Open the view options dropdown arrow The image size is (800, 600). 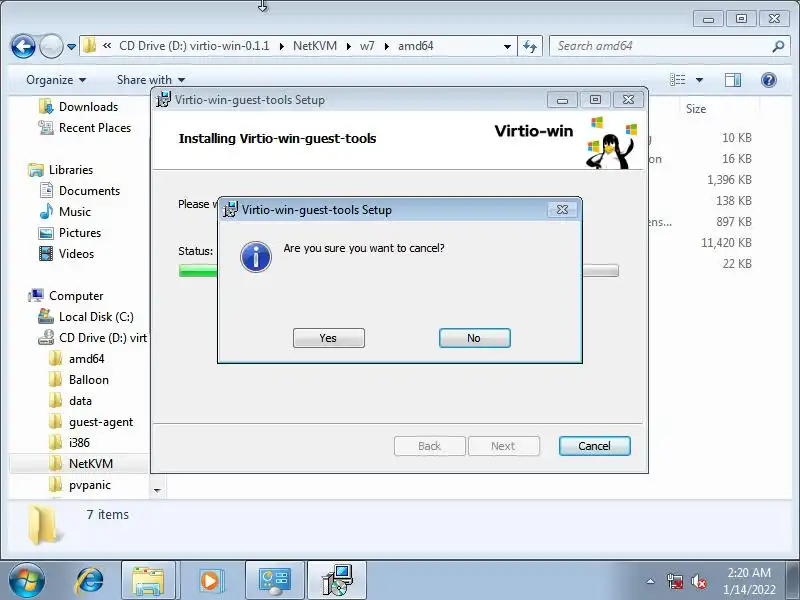[x=699, y=80]
